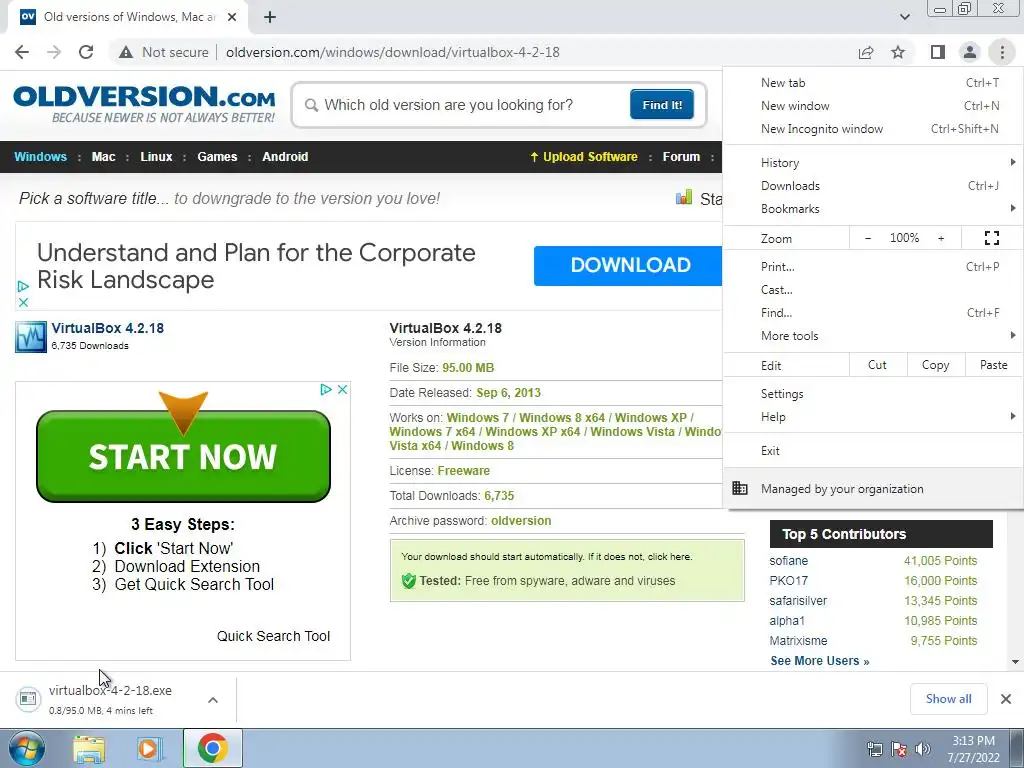Click Managed by your organization entry
1024x768 pixels.
tap(873, 489)
